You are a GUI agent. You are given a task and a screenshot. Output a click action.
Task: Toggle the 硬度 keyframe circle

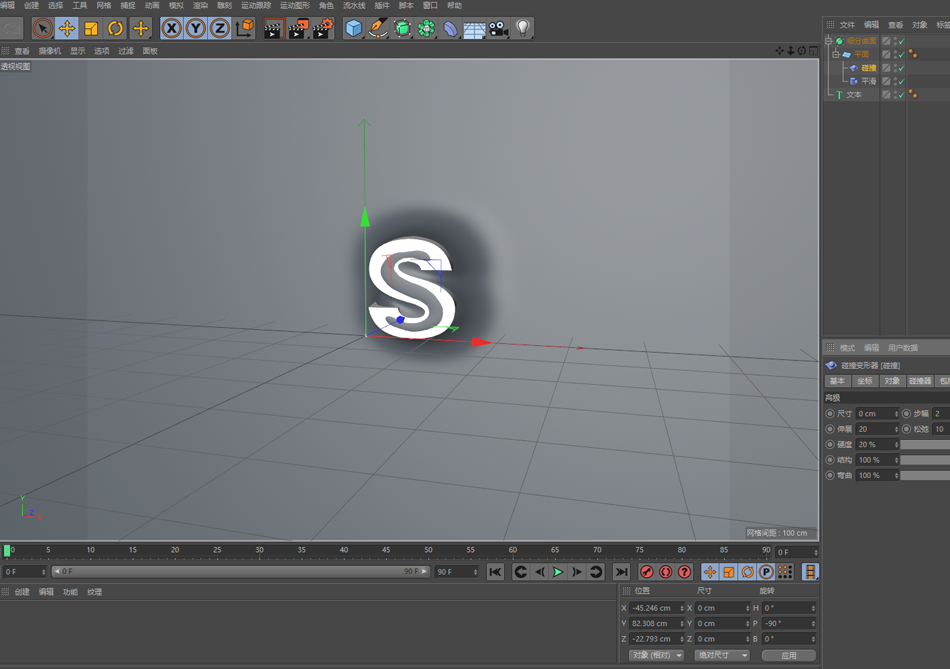point(830,444)
